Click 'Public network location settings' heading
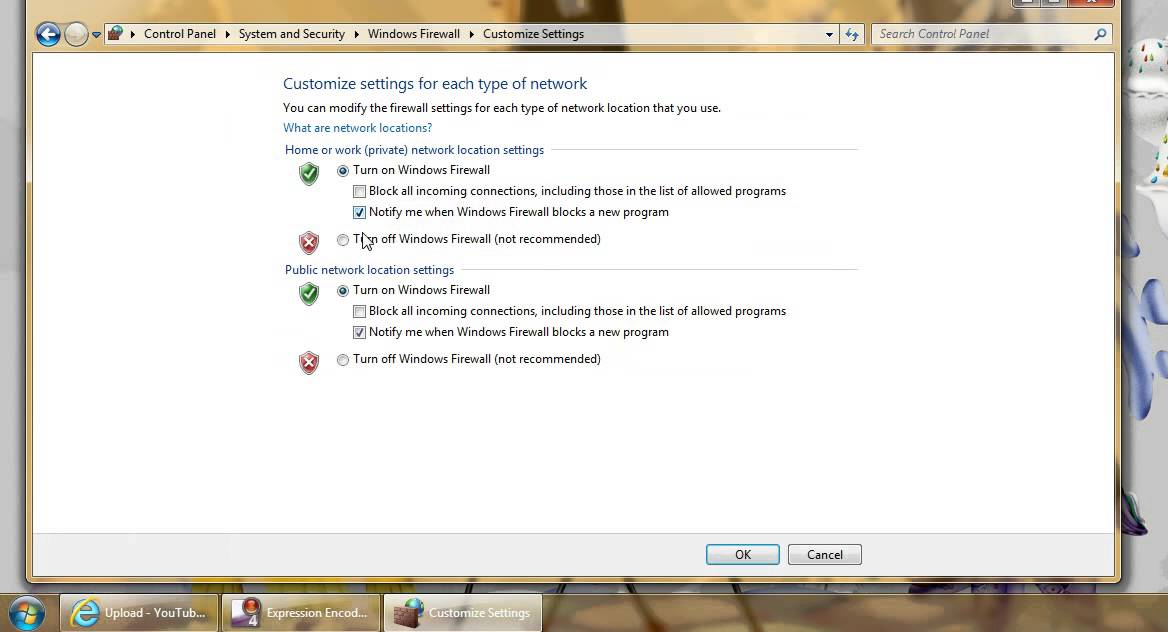This screenshot has width=1168, height=632. (x=369, y=270)
